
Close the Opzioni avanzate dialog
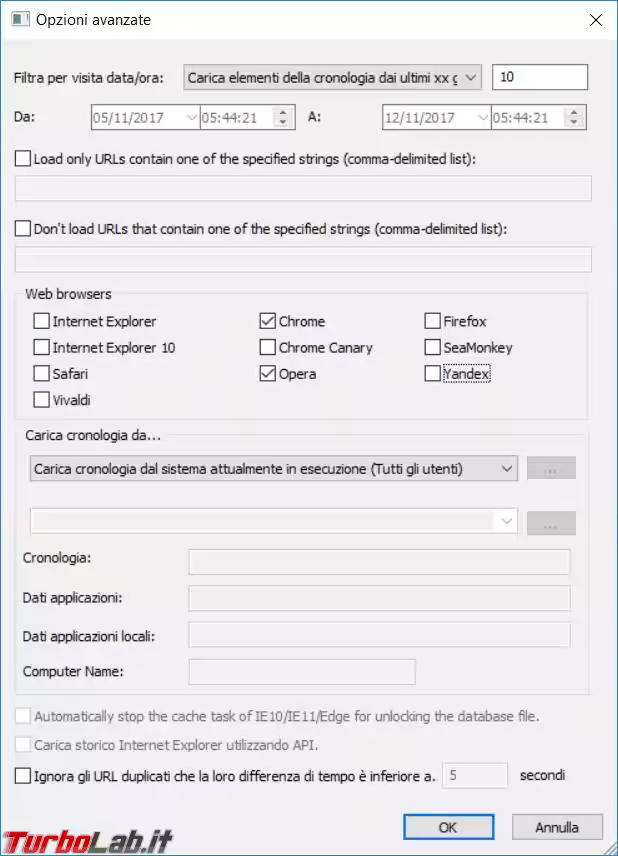pos(595,20)
